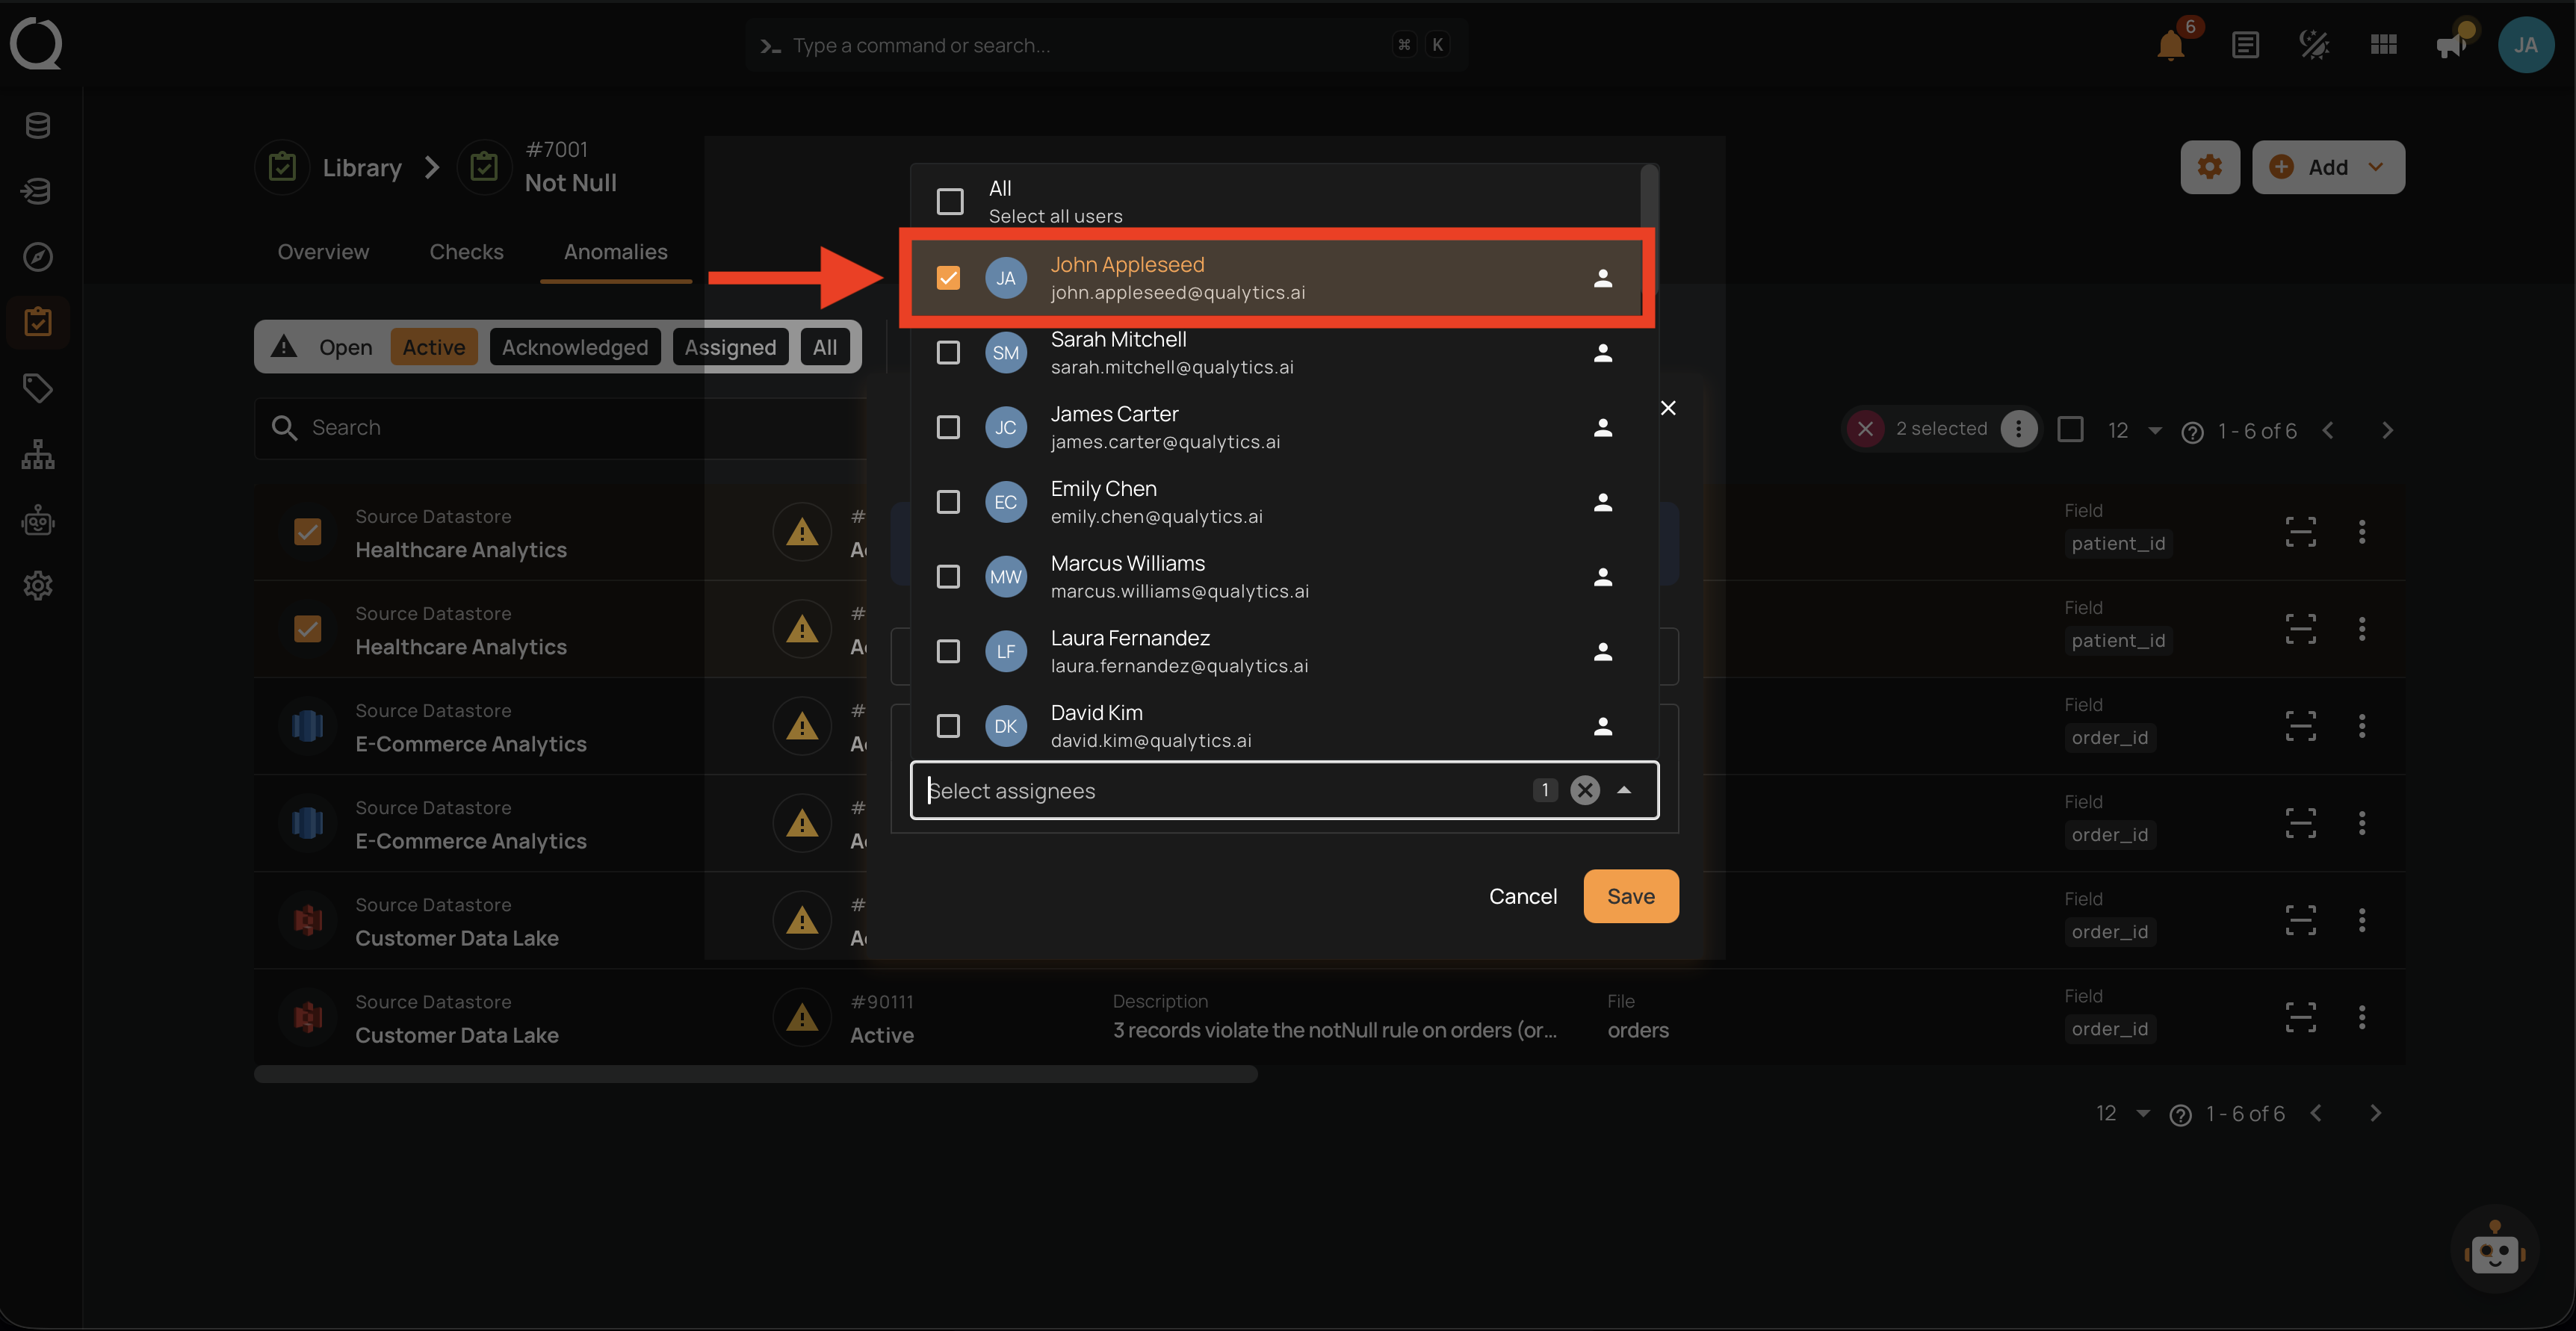The image size is (2576, 1331).
Task: Click the Save button
Action: [1630, 896]
